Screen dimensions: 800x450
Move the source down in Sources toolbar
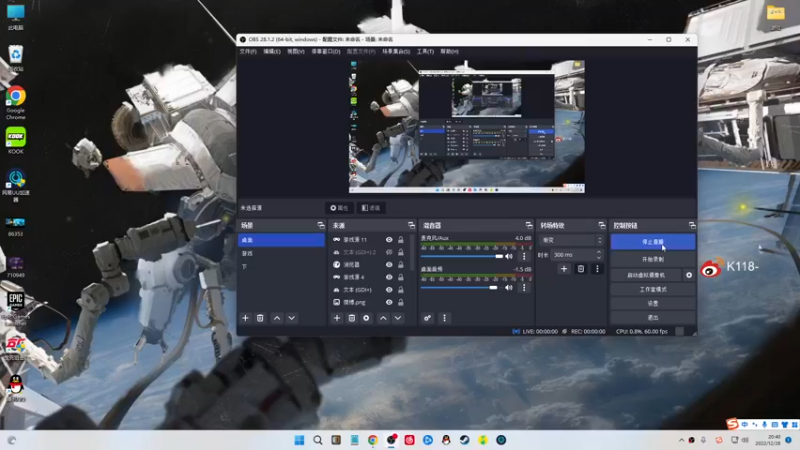click(x=398, y=318)
